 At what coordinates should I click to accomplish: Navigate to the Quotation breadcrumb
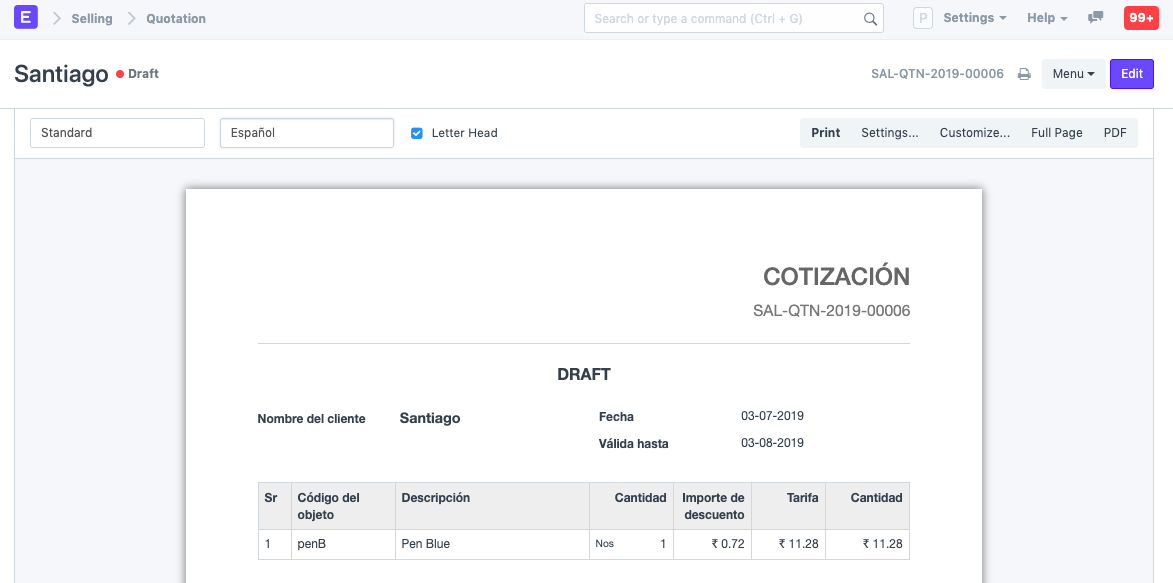(176, 18)
